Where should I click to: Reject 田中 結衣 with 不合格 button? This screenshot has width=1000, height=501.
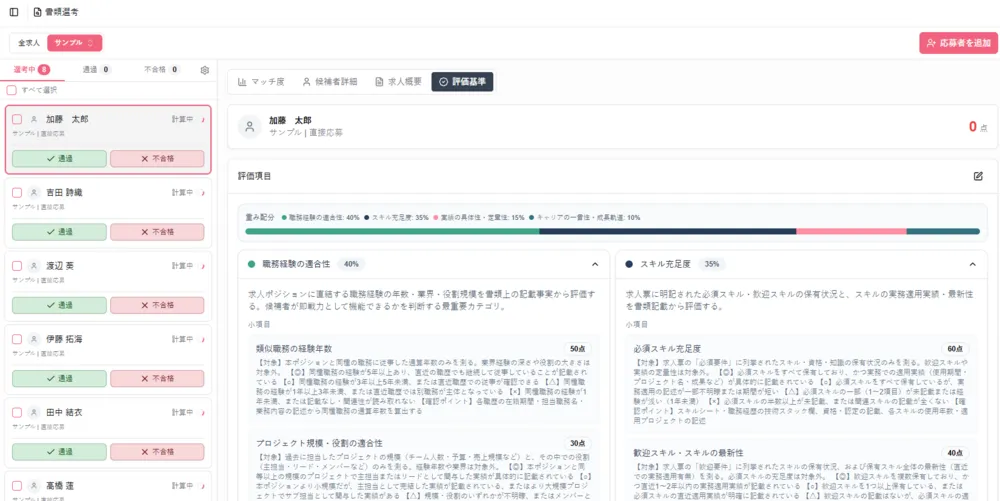click(x=158, y=452)
